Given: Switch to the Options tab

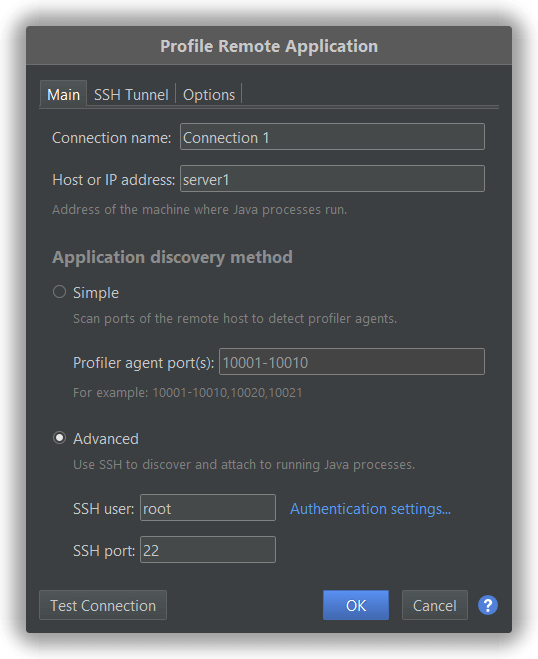Looking at the screenshot, I should pos(209,95).
